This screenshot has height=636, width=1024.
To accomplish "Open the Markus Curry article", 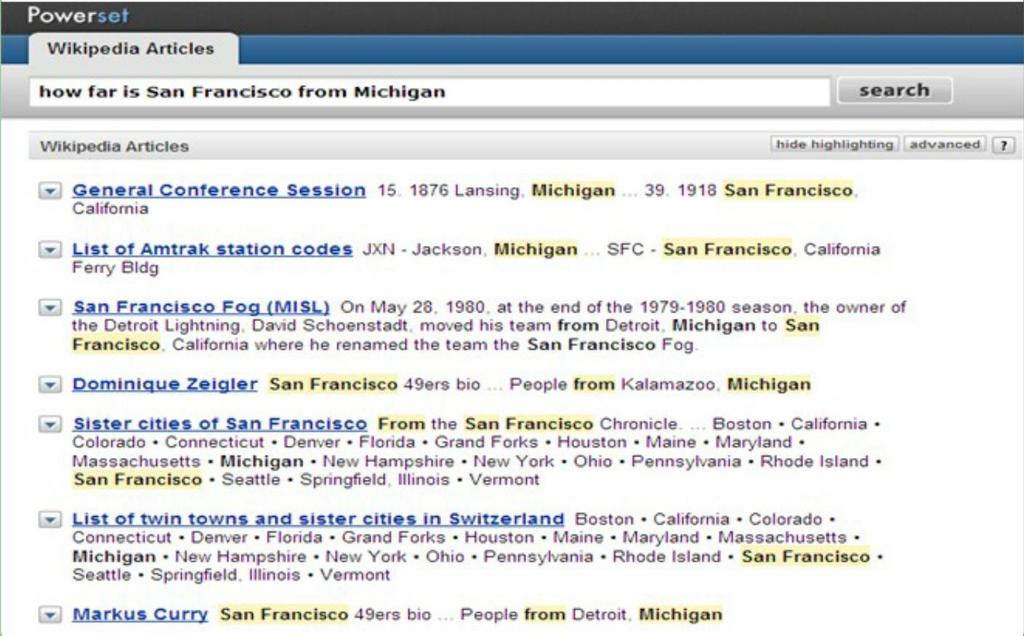I will [x=140, y=614].
